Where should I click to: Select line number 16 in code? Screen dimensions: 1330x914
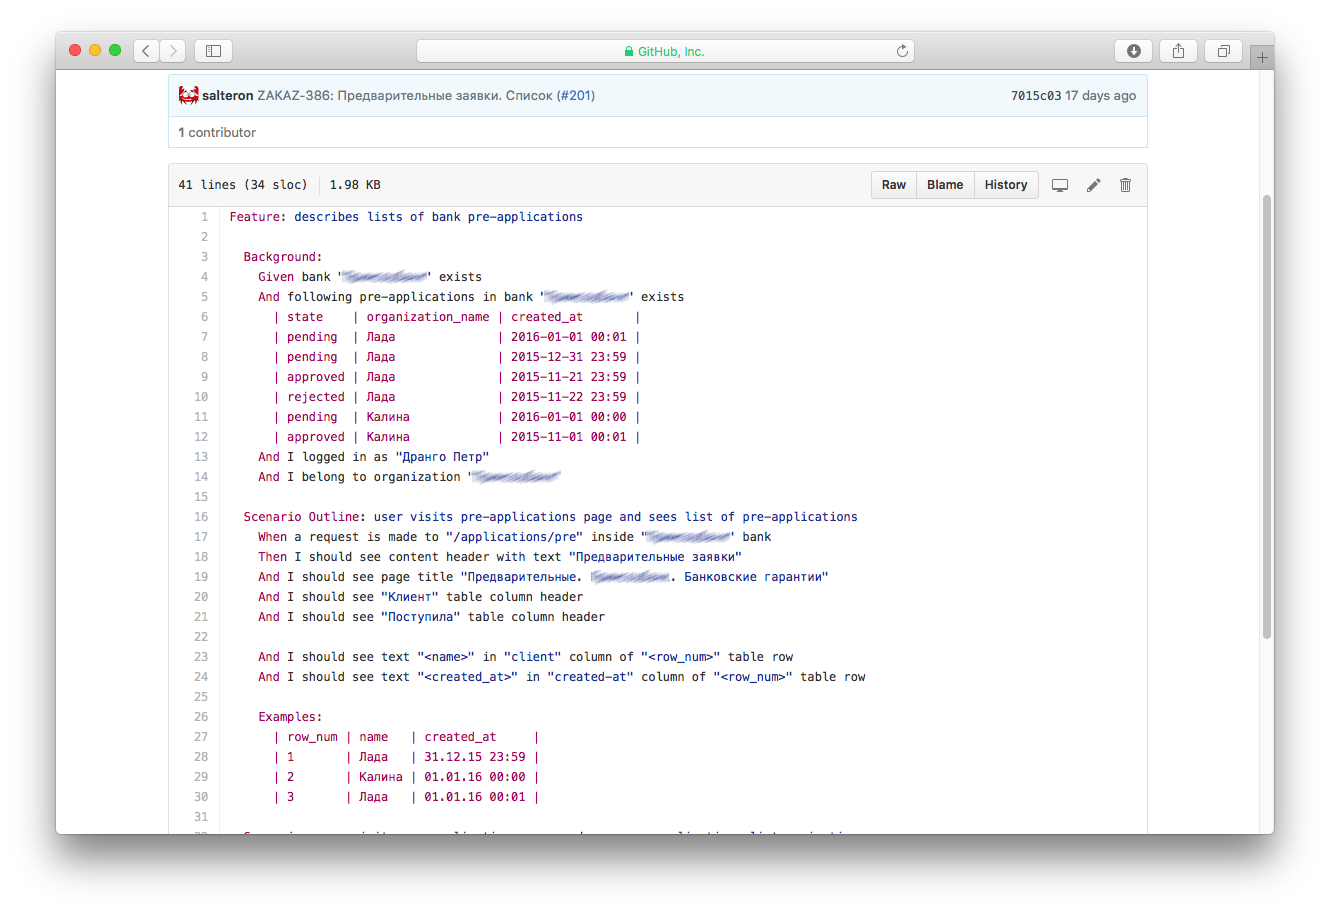pyautogui.click(x=201, y=517)
